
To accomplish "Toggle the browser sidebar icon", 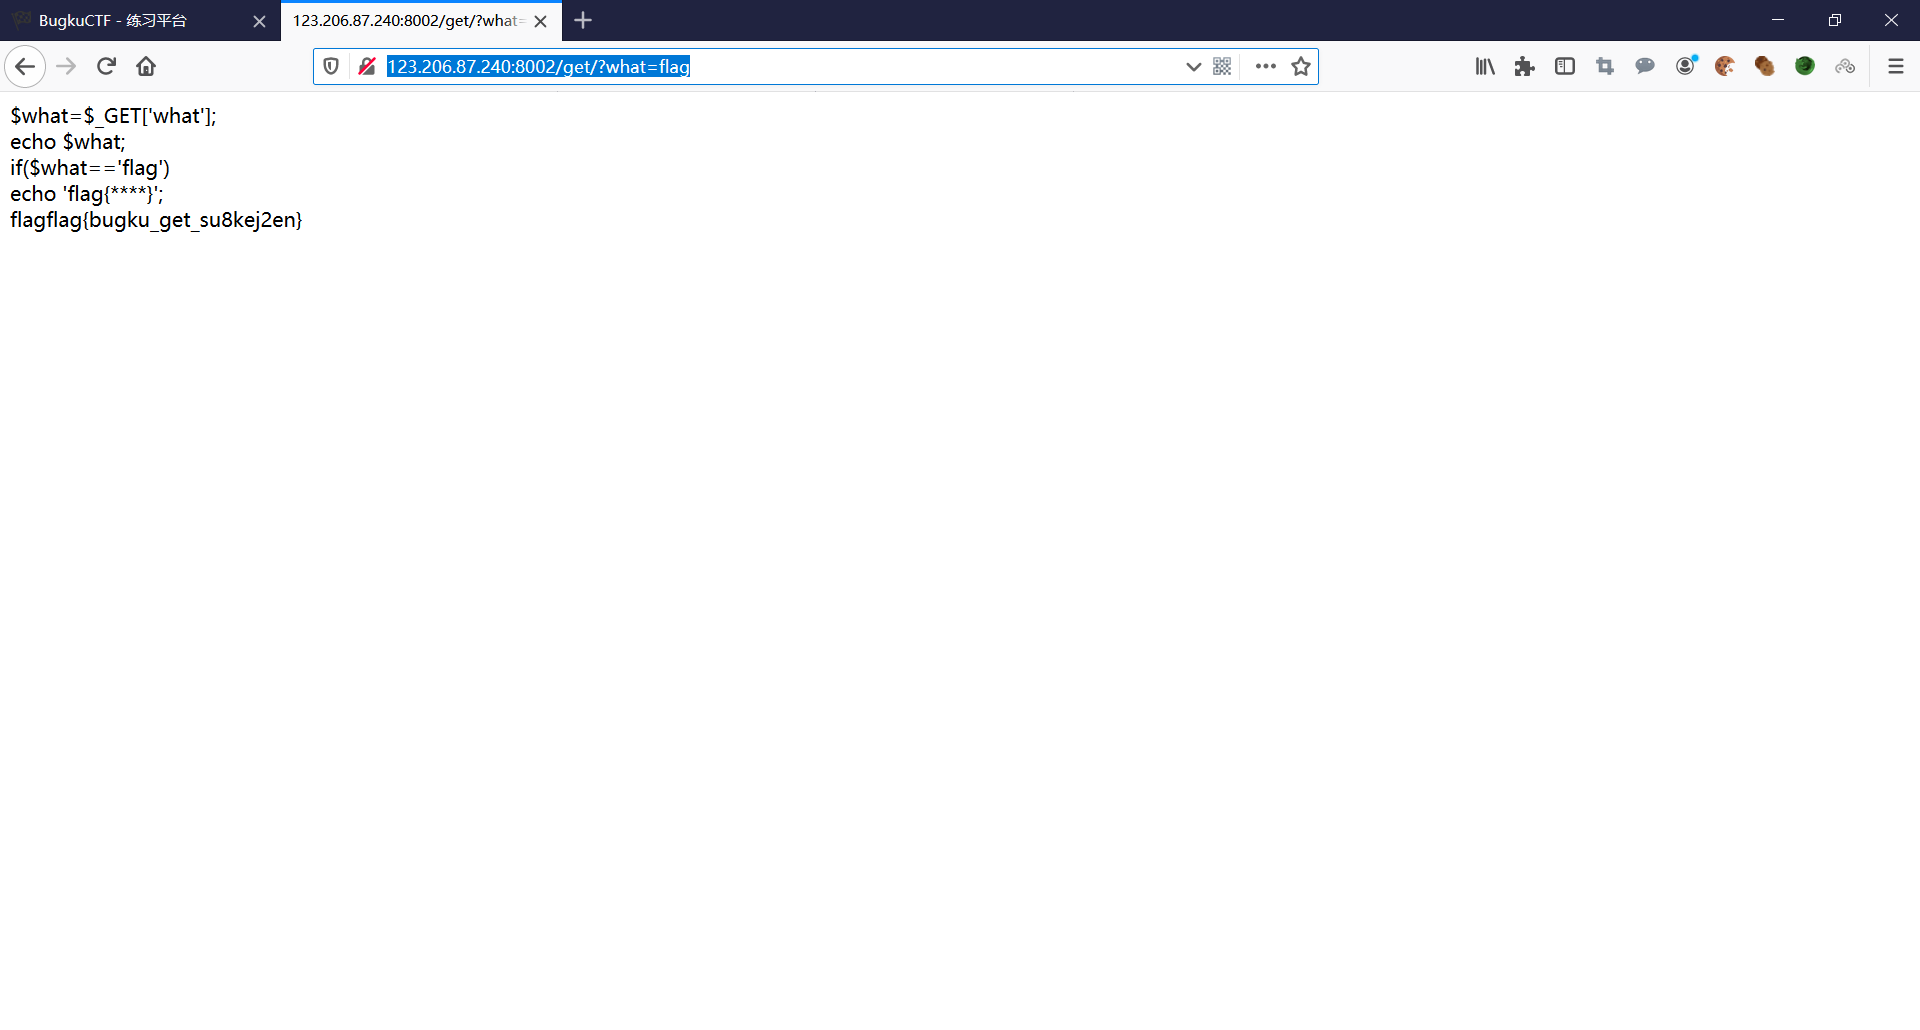I will (x=1565, y=66).
